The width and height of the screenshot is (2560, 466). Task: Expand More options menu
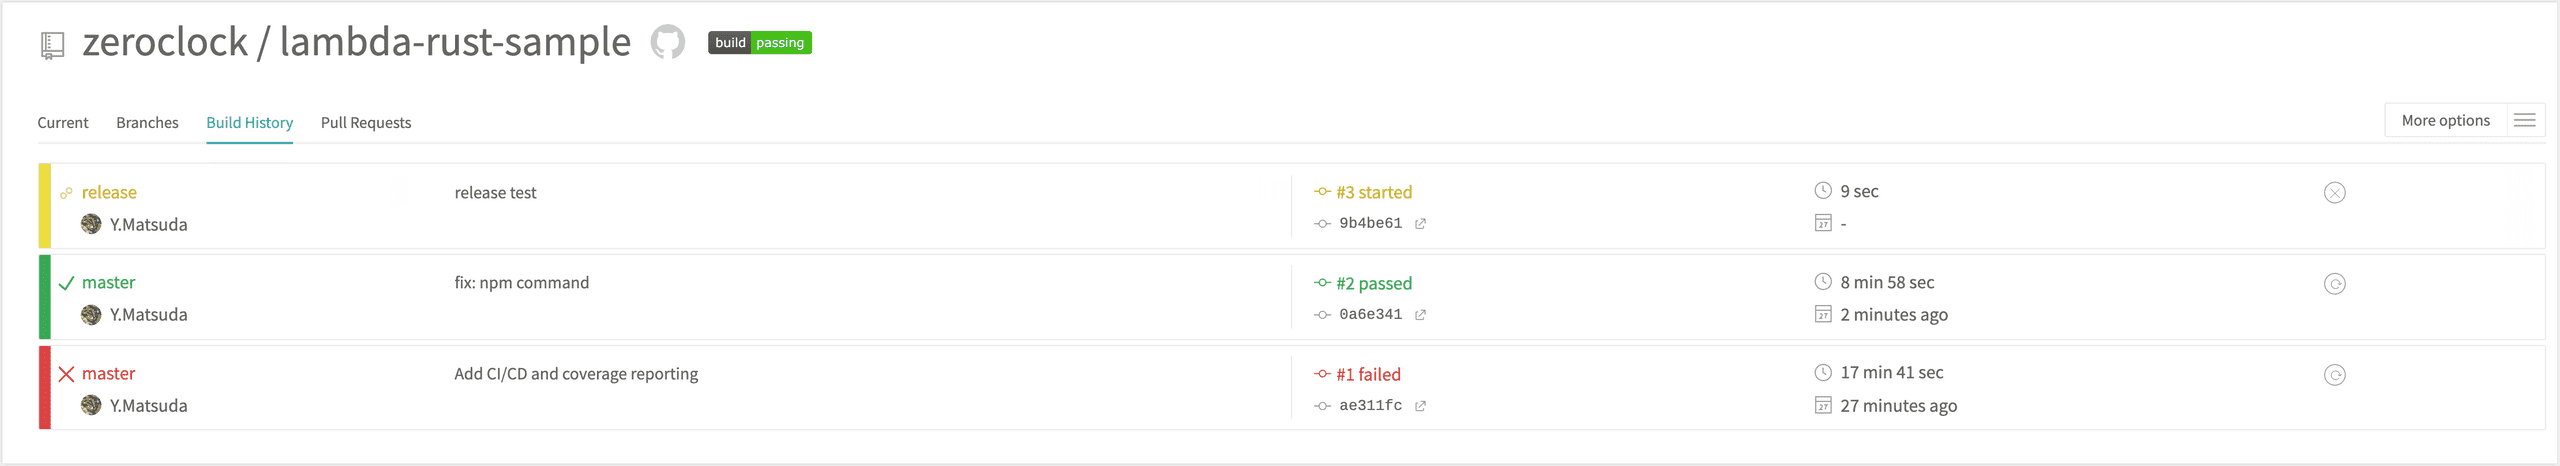(x=2445, y=121)
